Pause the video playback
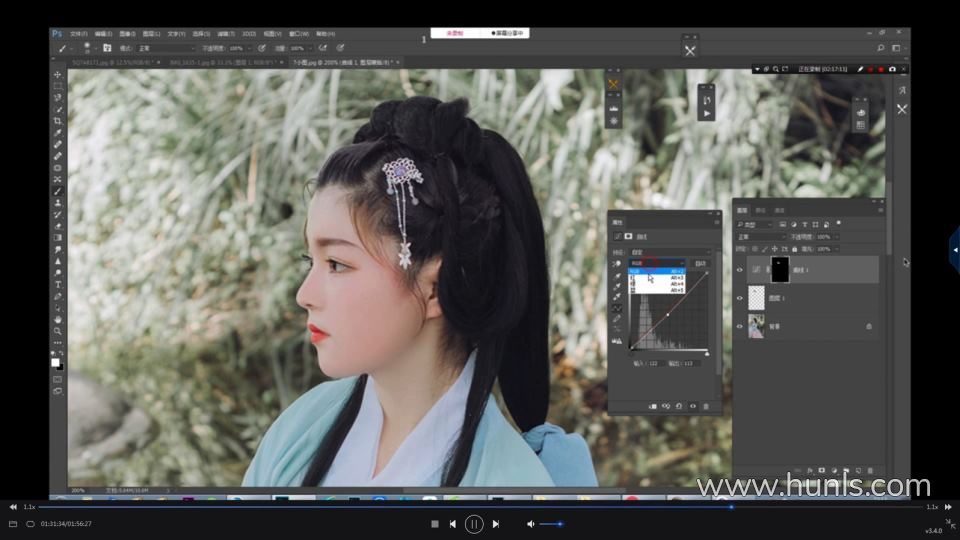This screenshot has height=540, width=960. tap(474, 523)
